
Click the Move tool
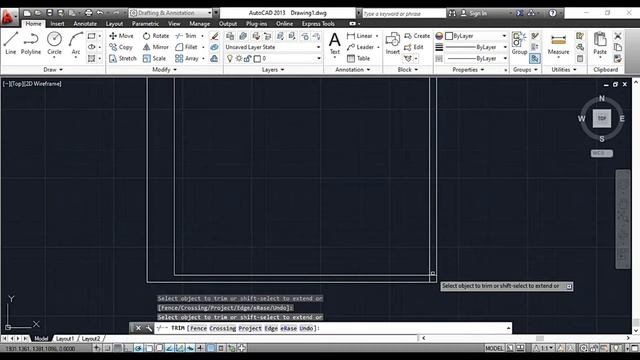tap(121, 36)
